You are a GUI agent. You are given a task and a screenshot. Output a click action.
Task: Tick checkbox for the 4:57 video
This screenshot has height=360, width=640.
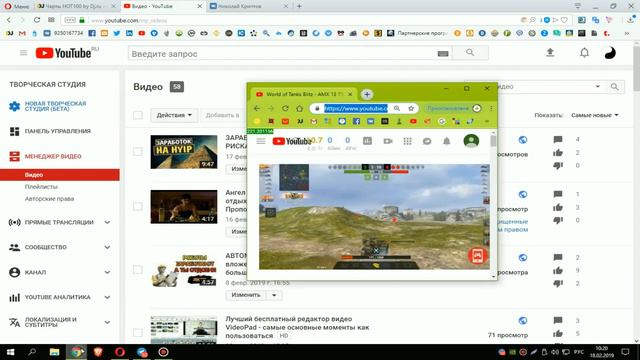(x=138, y=269)
